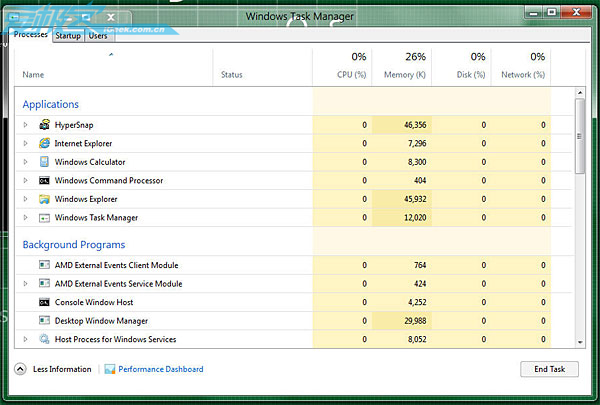Select the Internet Explorer icon

pyautogui.click(x=44, y=143)
